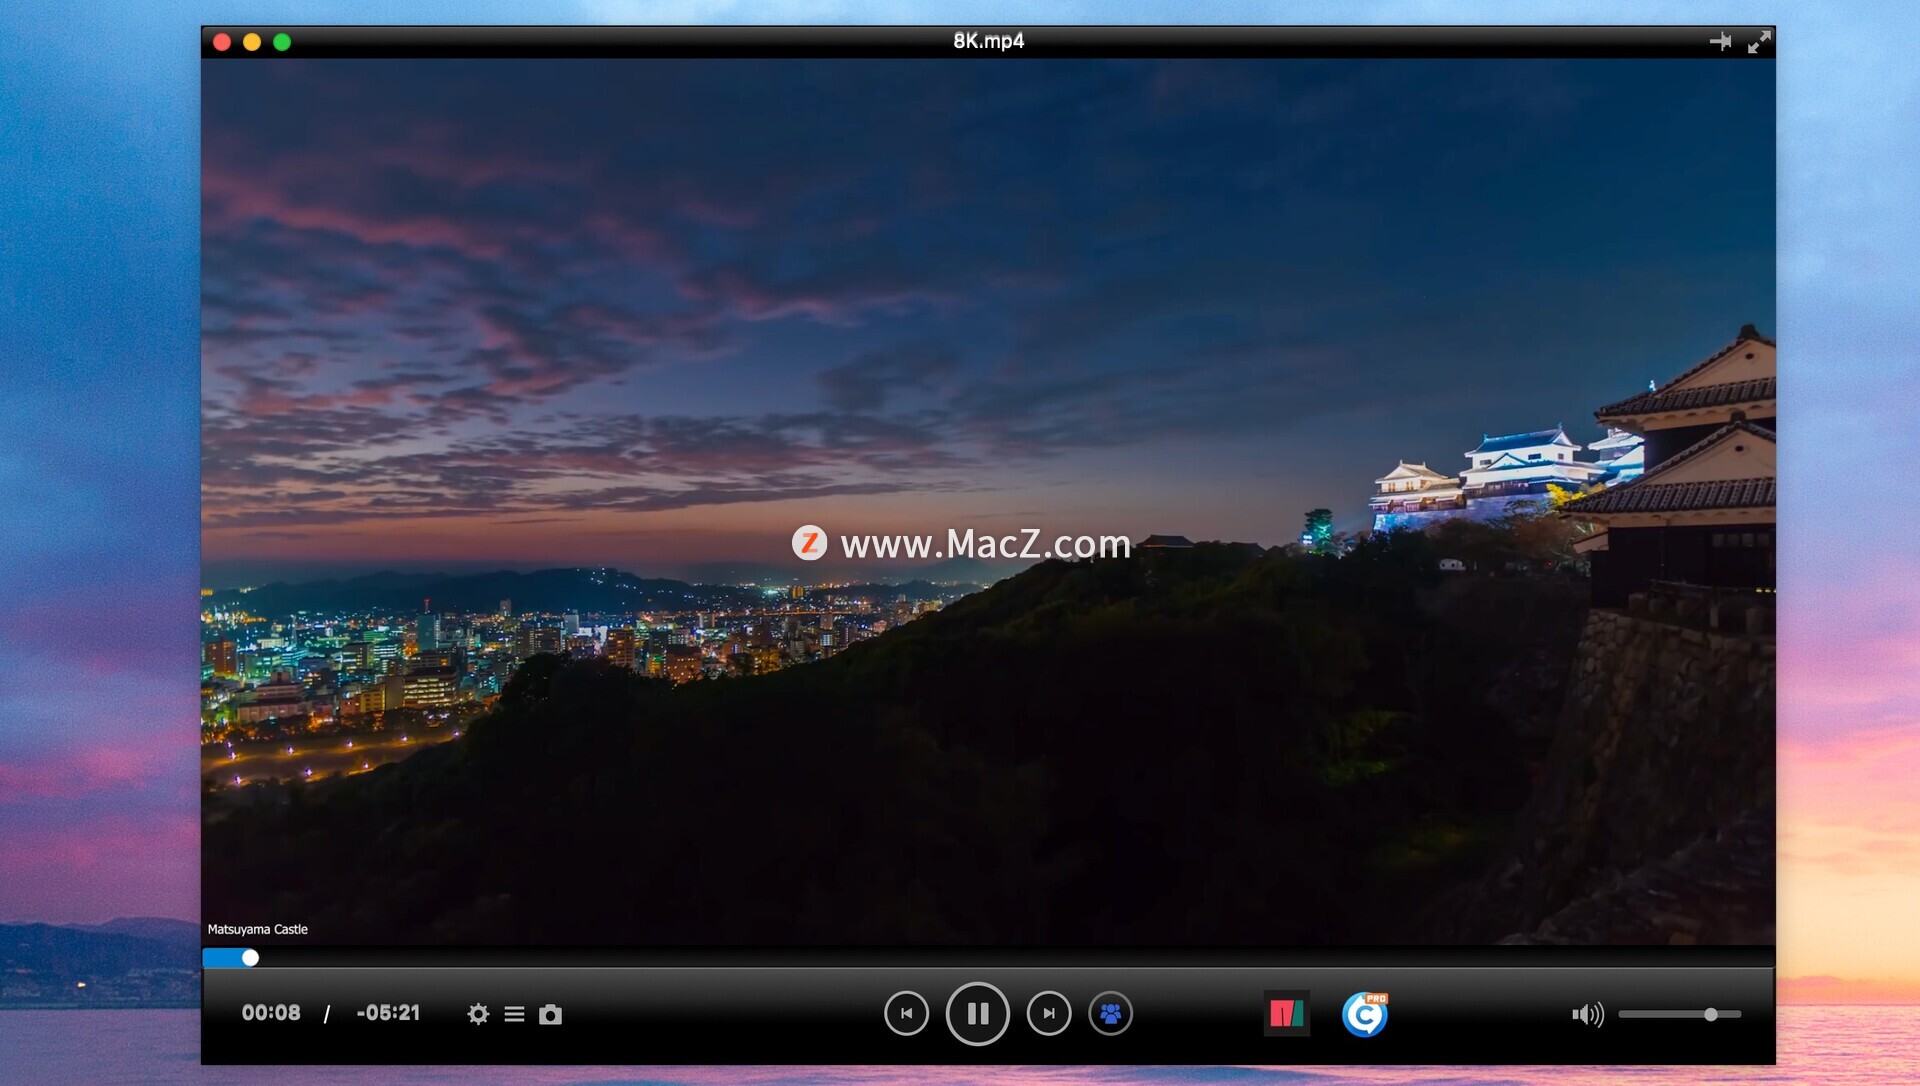Adjust the volume slider track
Viewport: 1920px width, 1086px height.
click(1680, 1014)
